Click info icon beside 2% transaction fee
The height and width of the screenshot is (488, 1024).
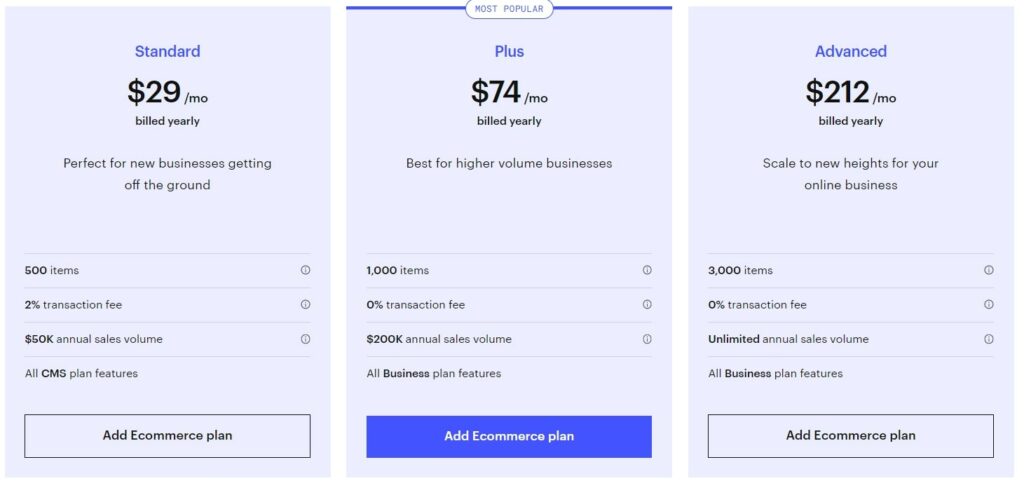pos(305,304)
